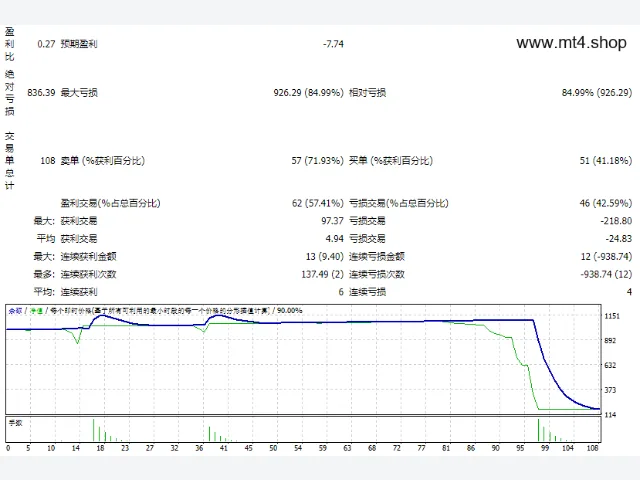This screenshot has width=640, height=480.
Task: Click the 手数 lots panel label
Action: pyautogui.click(x=16, y=423)
